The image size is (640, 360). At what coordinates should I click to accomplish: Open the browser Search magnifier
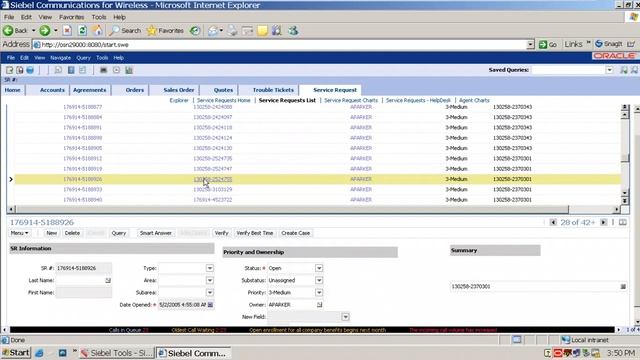point(114,30)
